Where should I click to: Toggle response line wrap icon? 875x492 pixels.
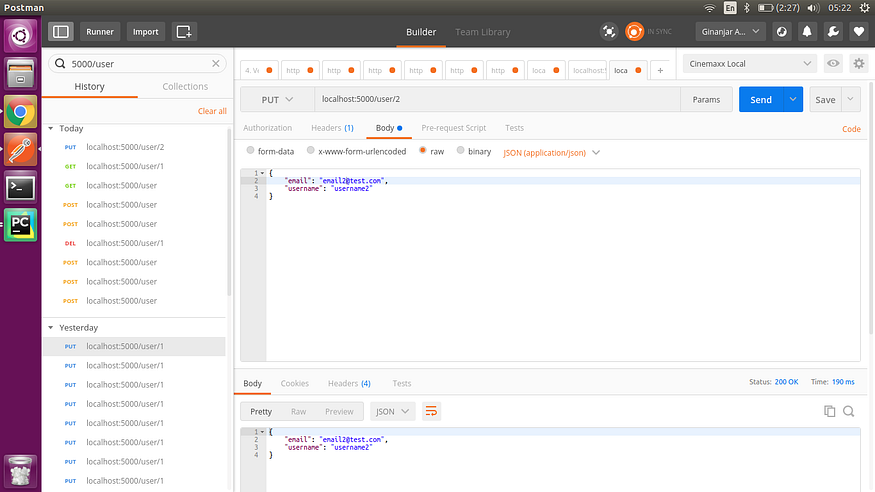[431, 411]
